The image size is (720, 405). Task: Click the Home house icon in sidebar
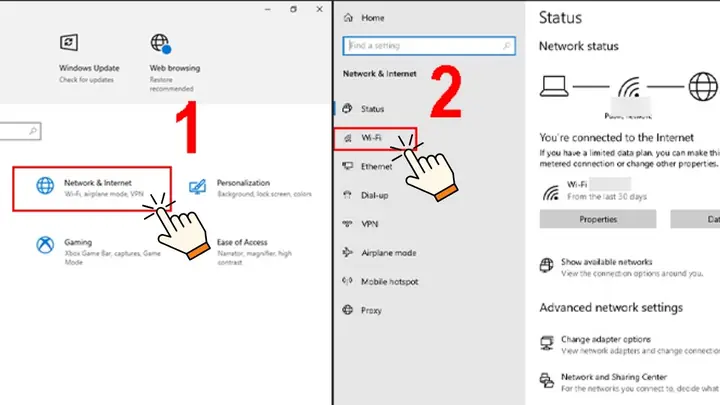click(348, 18)
